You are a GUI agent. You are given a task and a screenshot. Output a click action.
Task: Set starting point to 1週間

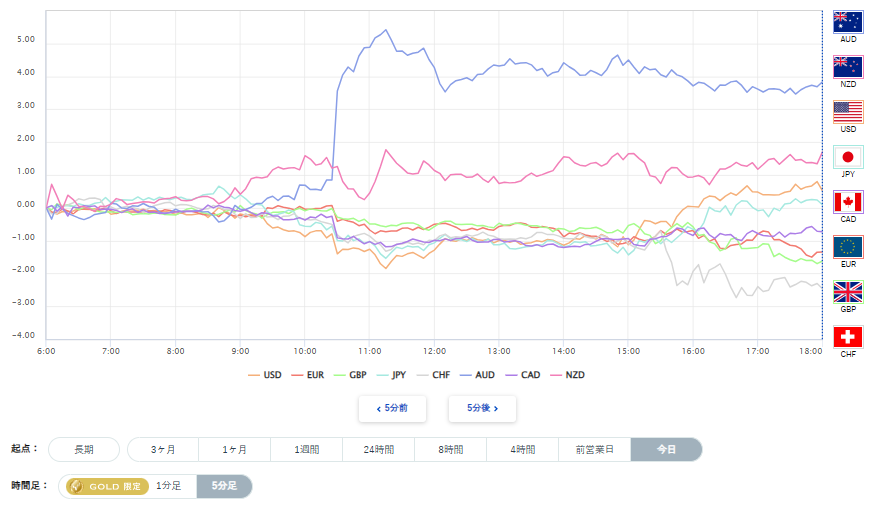(306, 450)
